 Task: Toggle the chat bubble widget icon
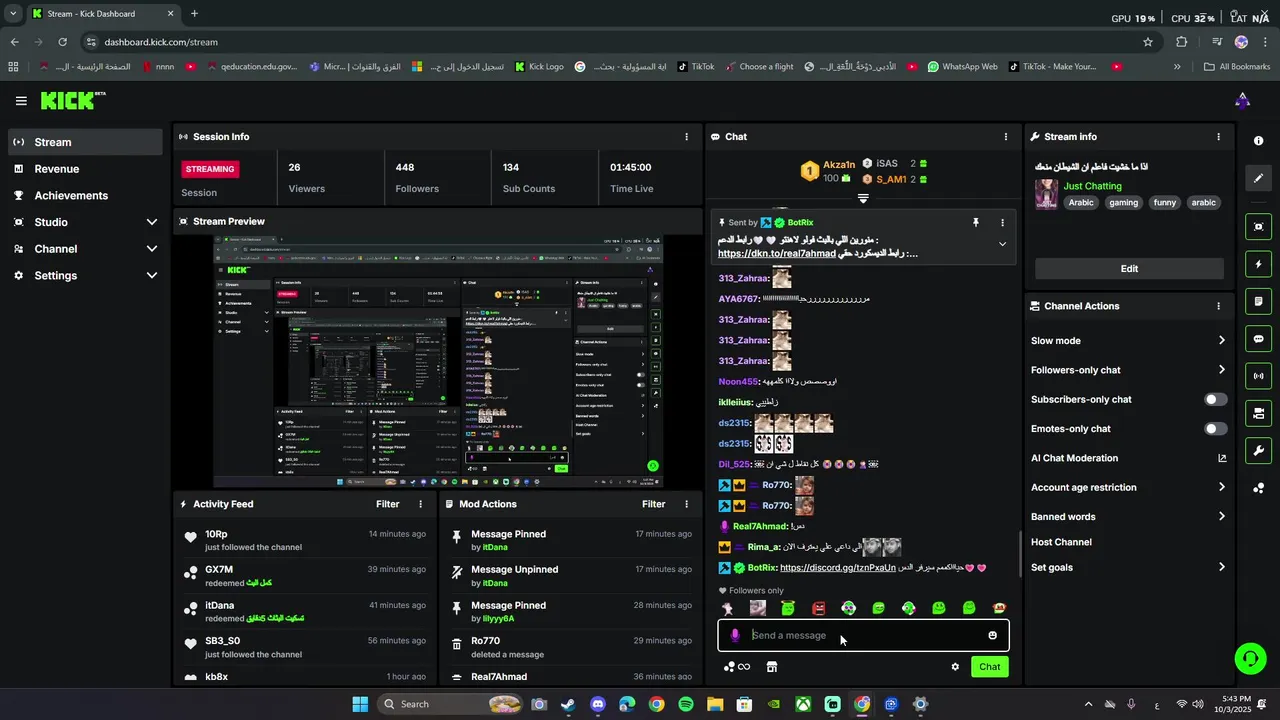point(1259,339)
